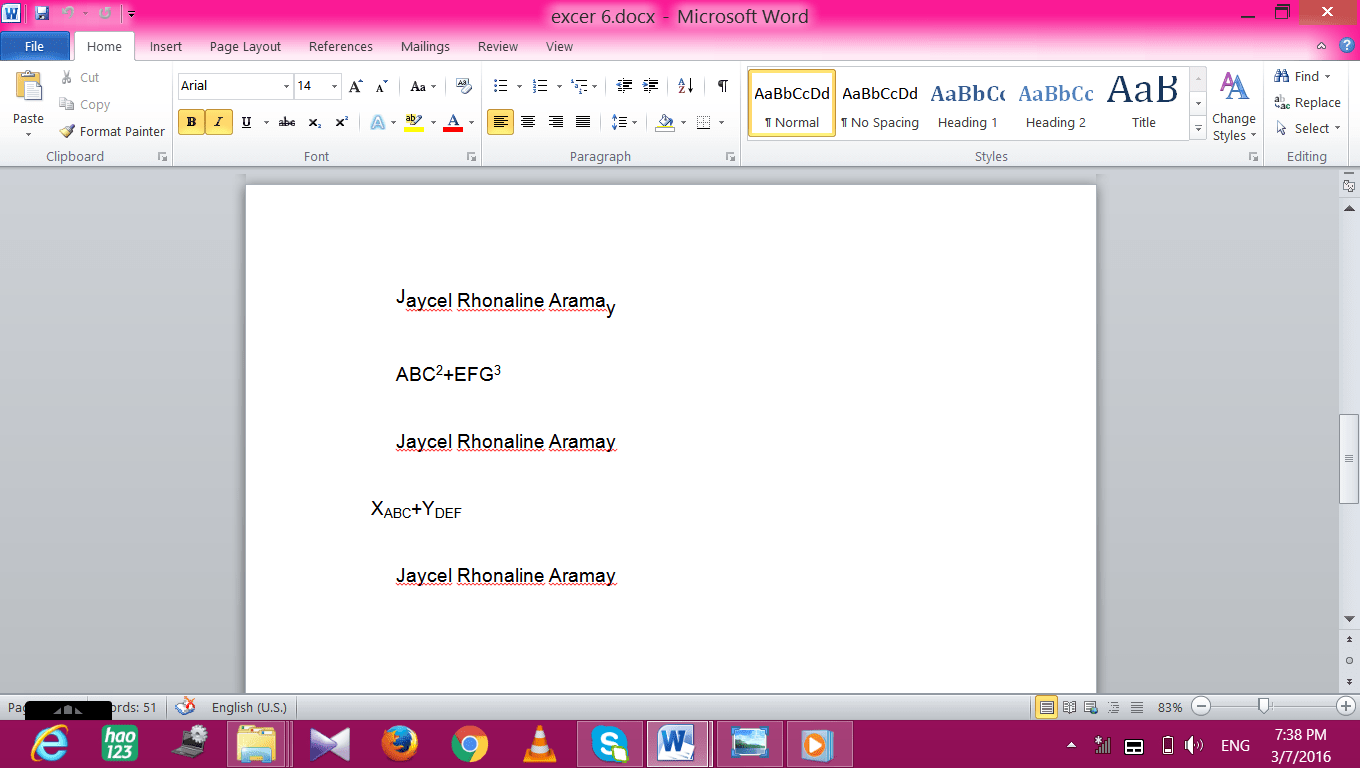1360x768 pixels.
Task: Open the font name dropdown
Action: 286,86
